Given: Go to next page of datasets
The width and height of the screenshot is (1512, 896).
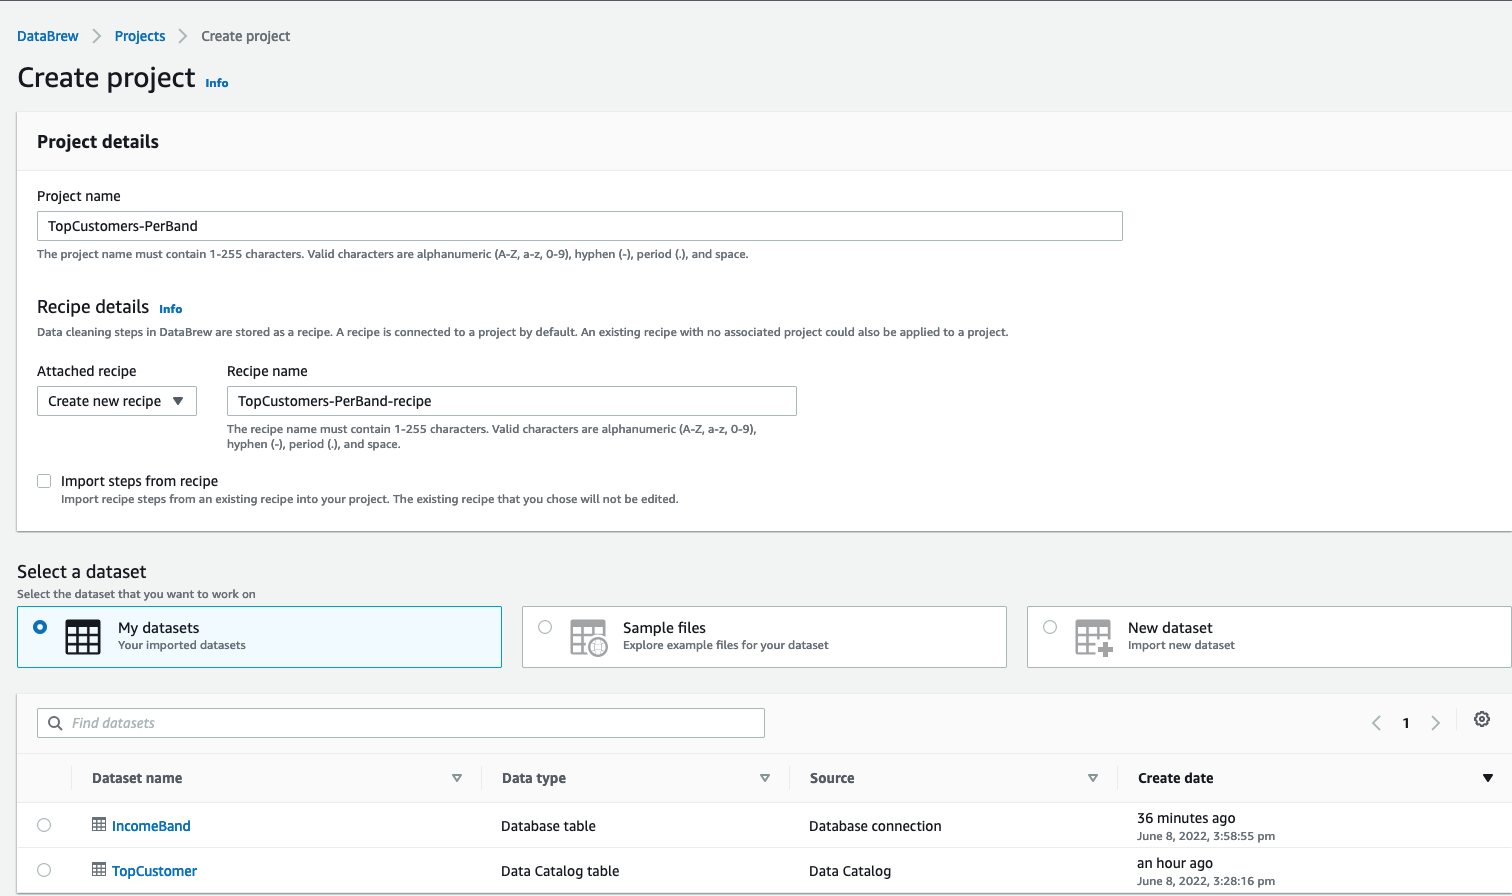Looking at the screenshot, I should pyautogui.click(x=1435, y=723).
